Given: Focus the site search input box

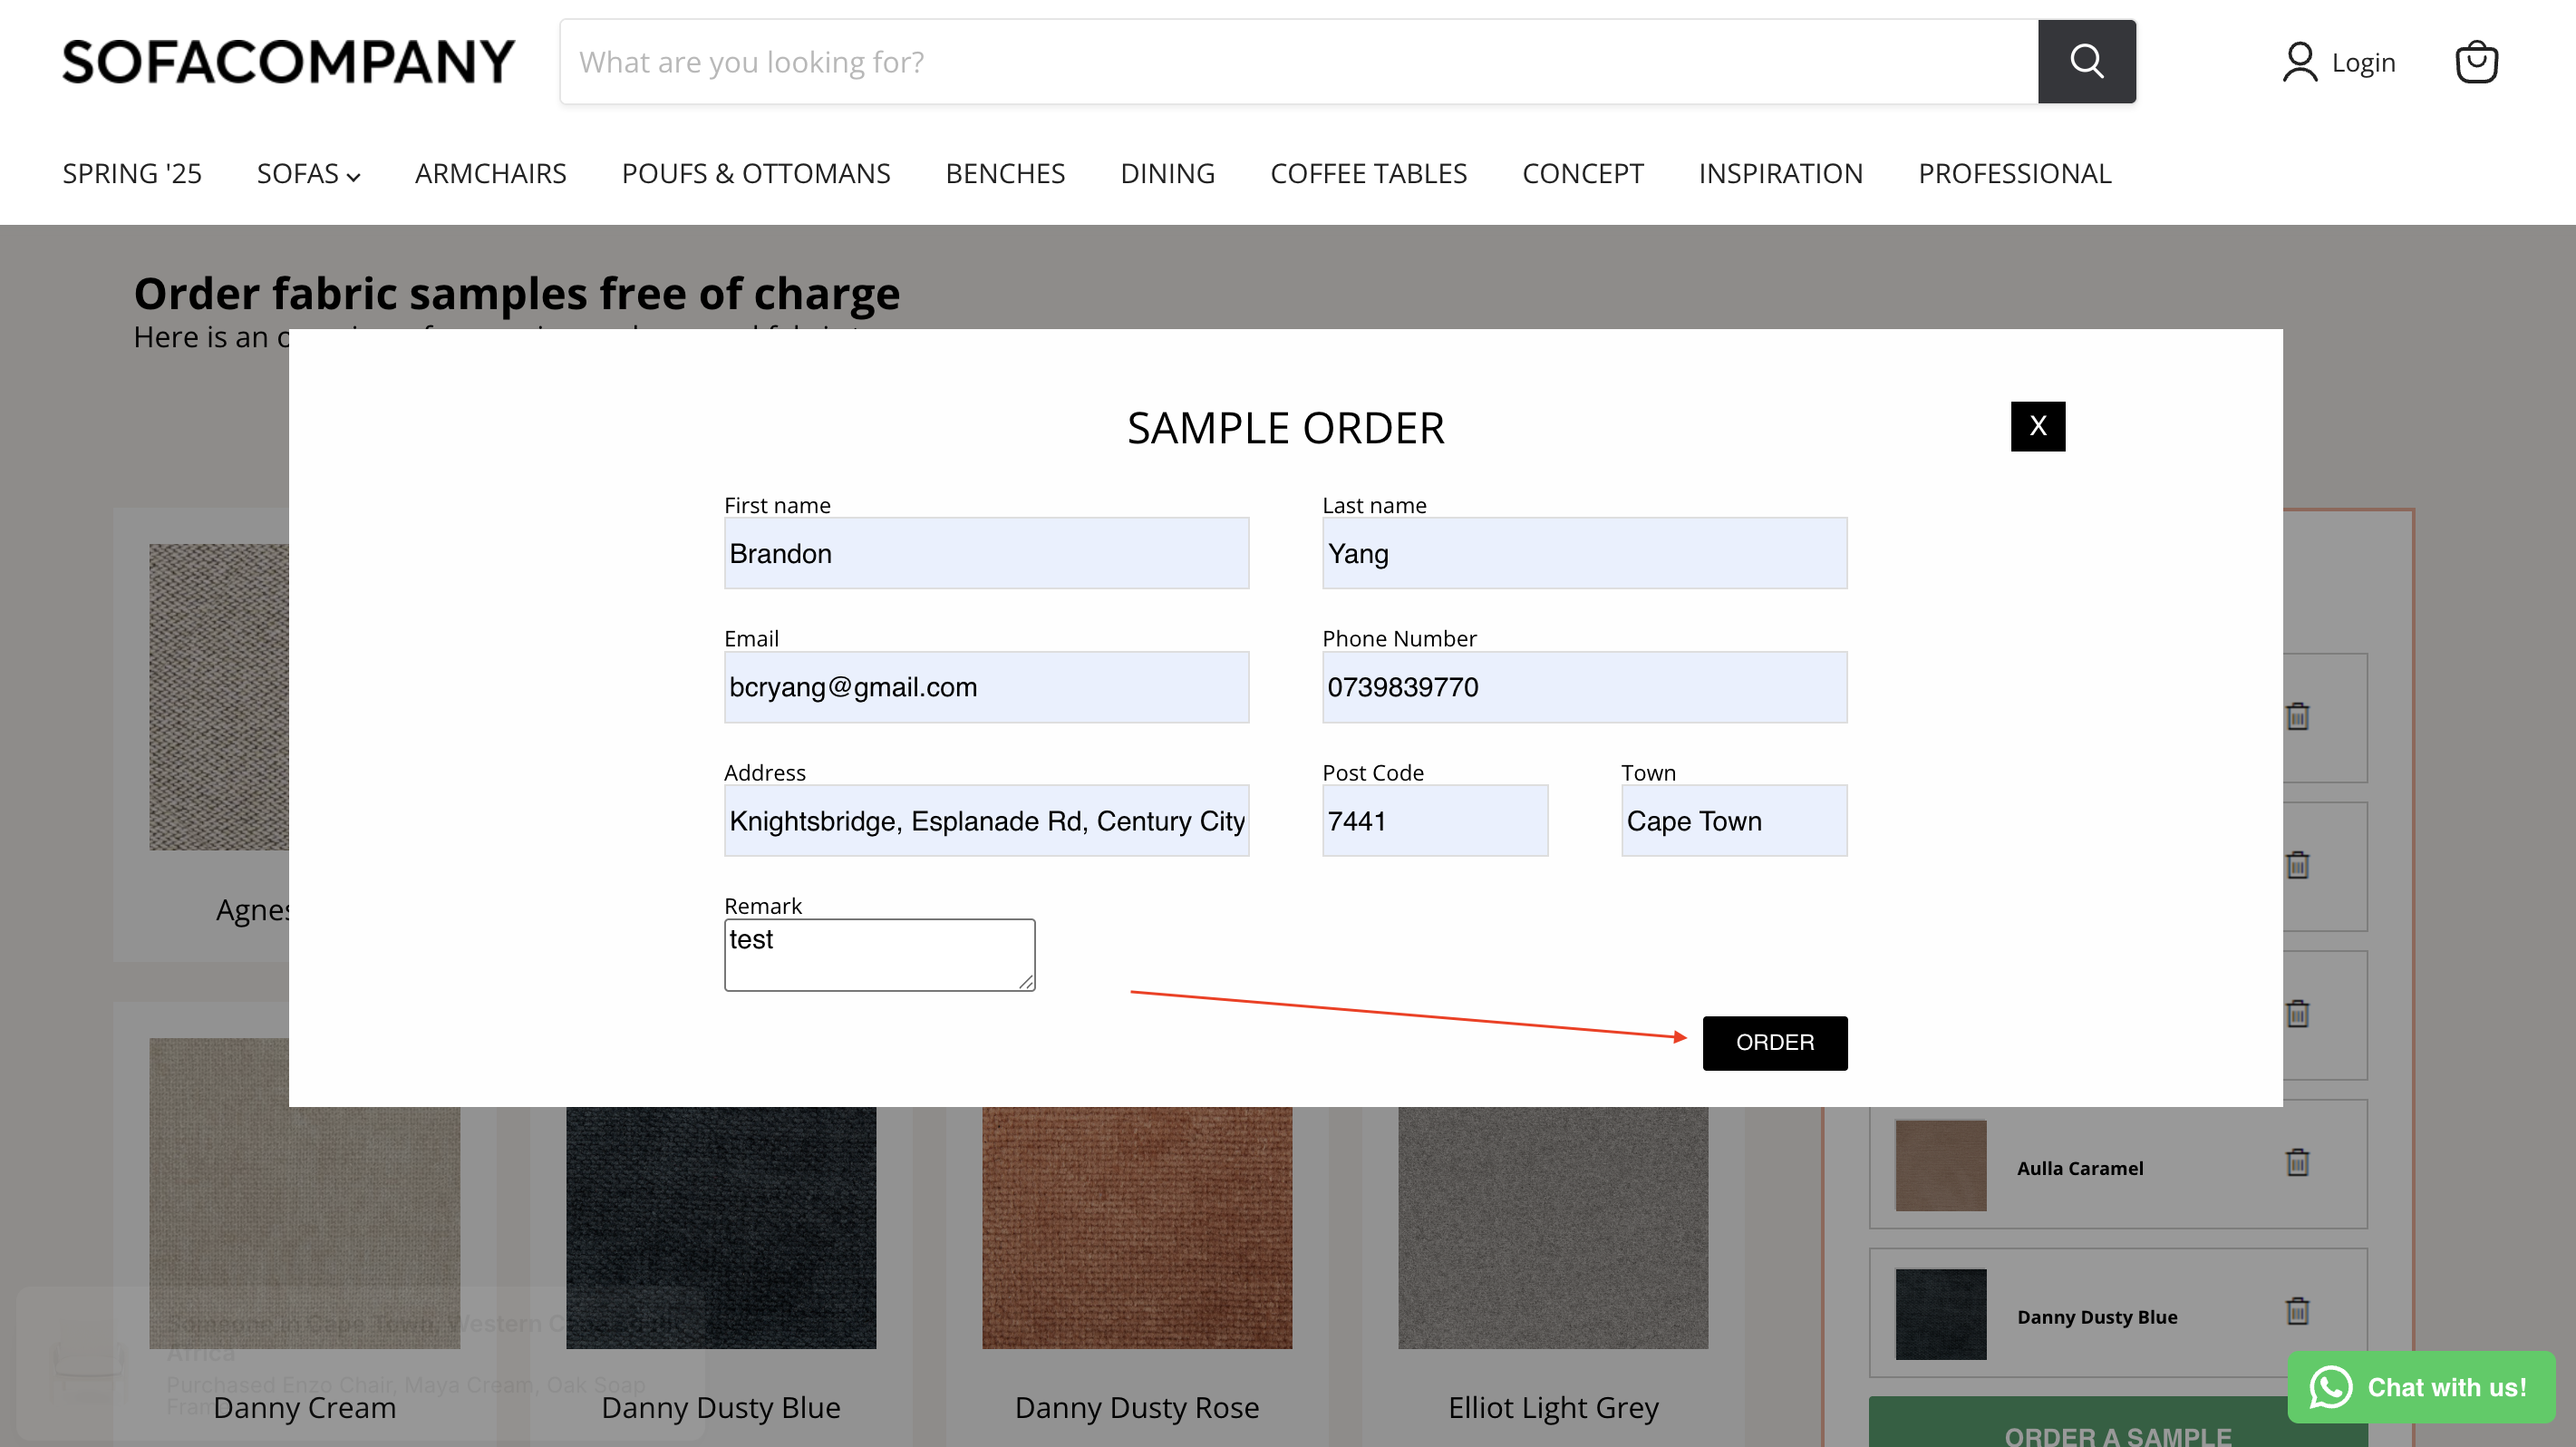Looking at the screenshot, I should point(1298,62).
